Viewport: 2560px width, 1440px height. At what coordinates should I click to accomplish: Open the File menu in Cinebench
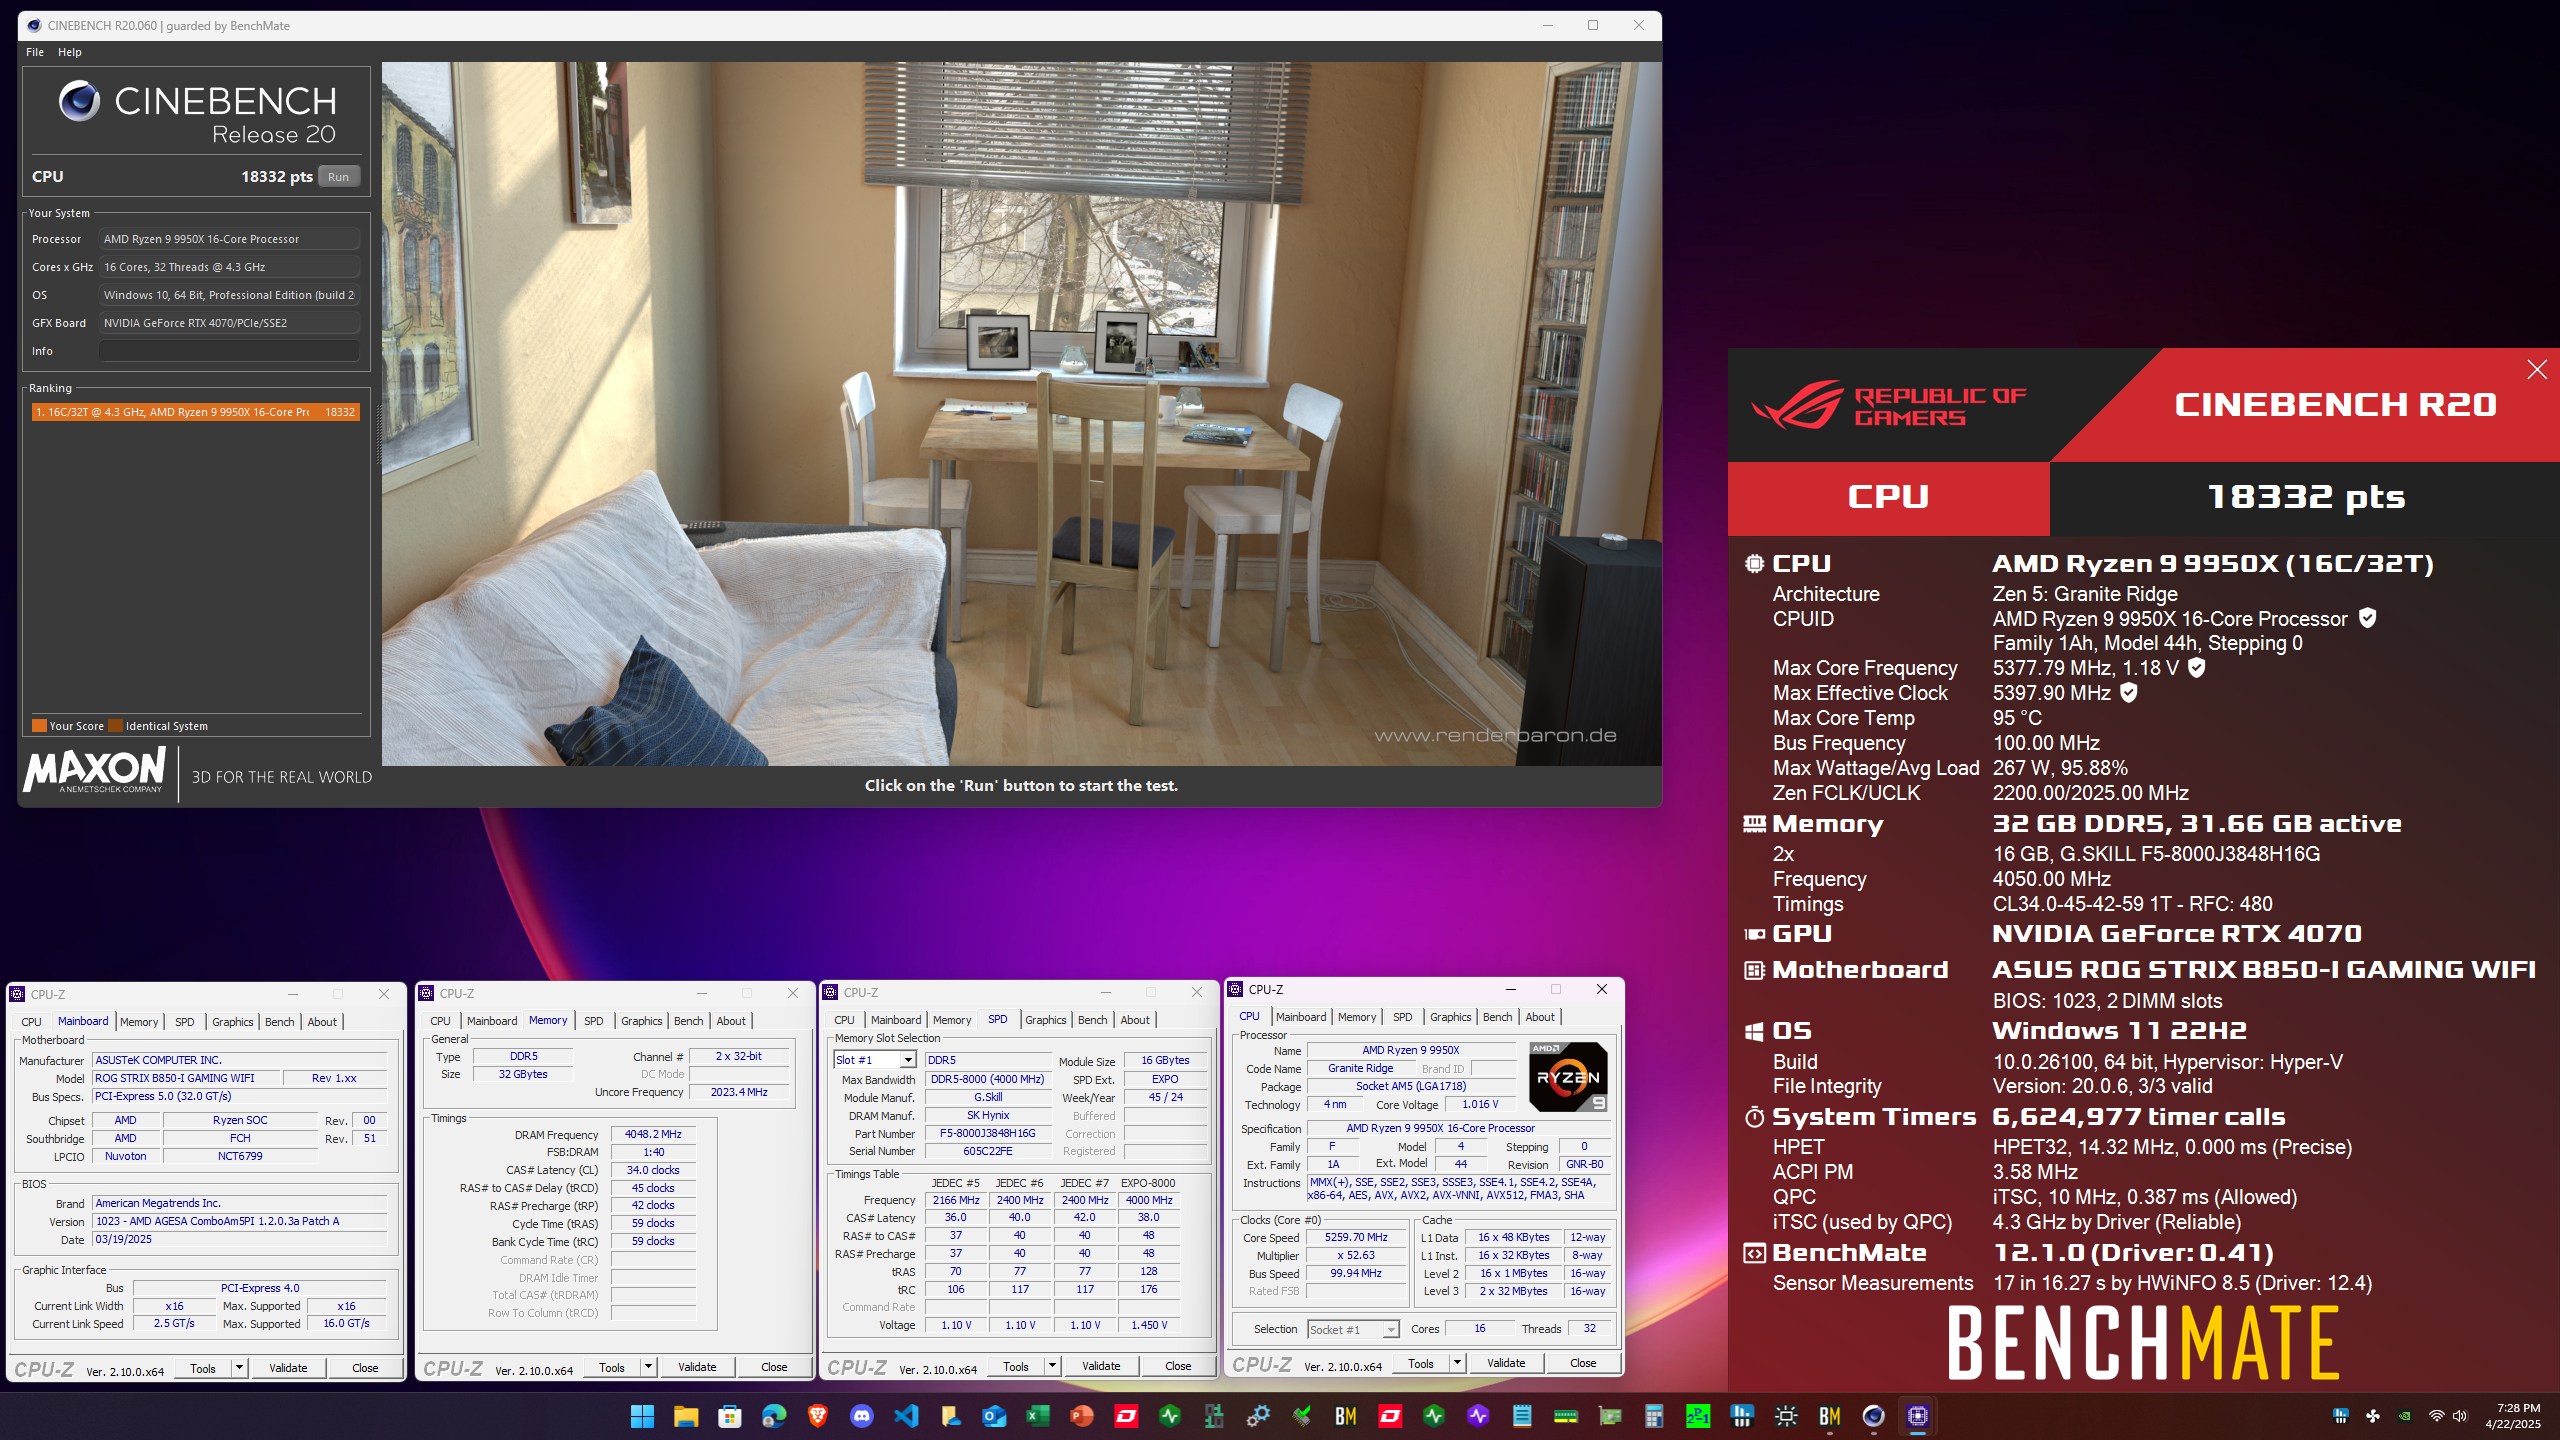point(35,52)
